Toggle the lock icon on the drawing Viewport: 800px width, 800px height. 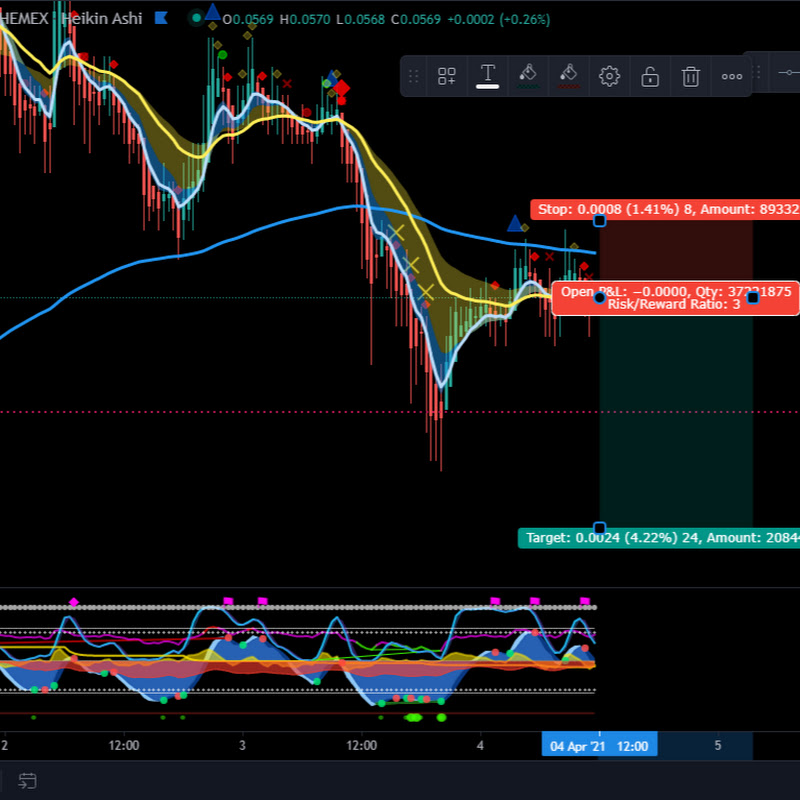pos(650,76)
